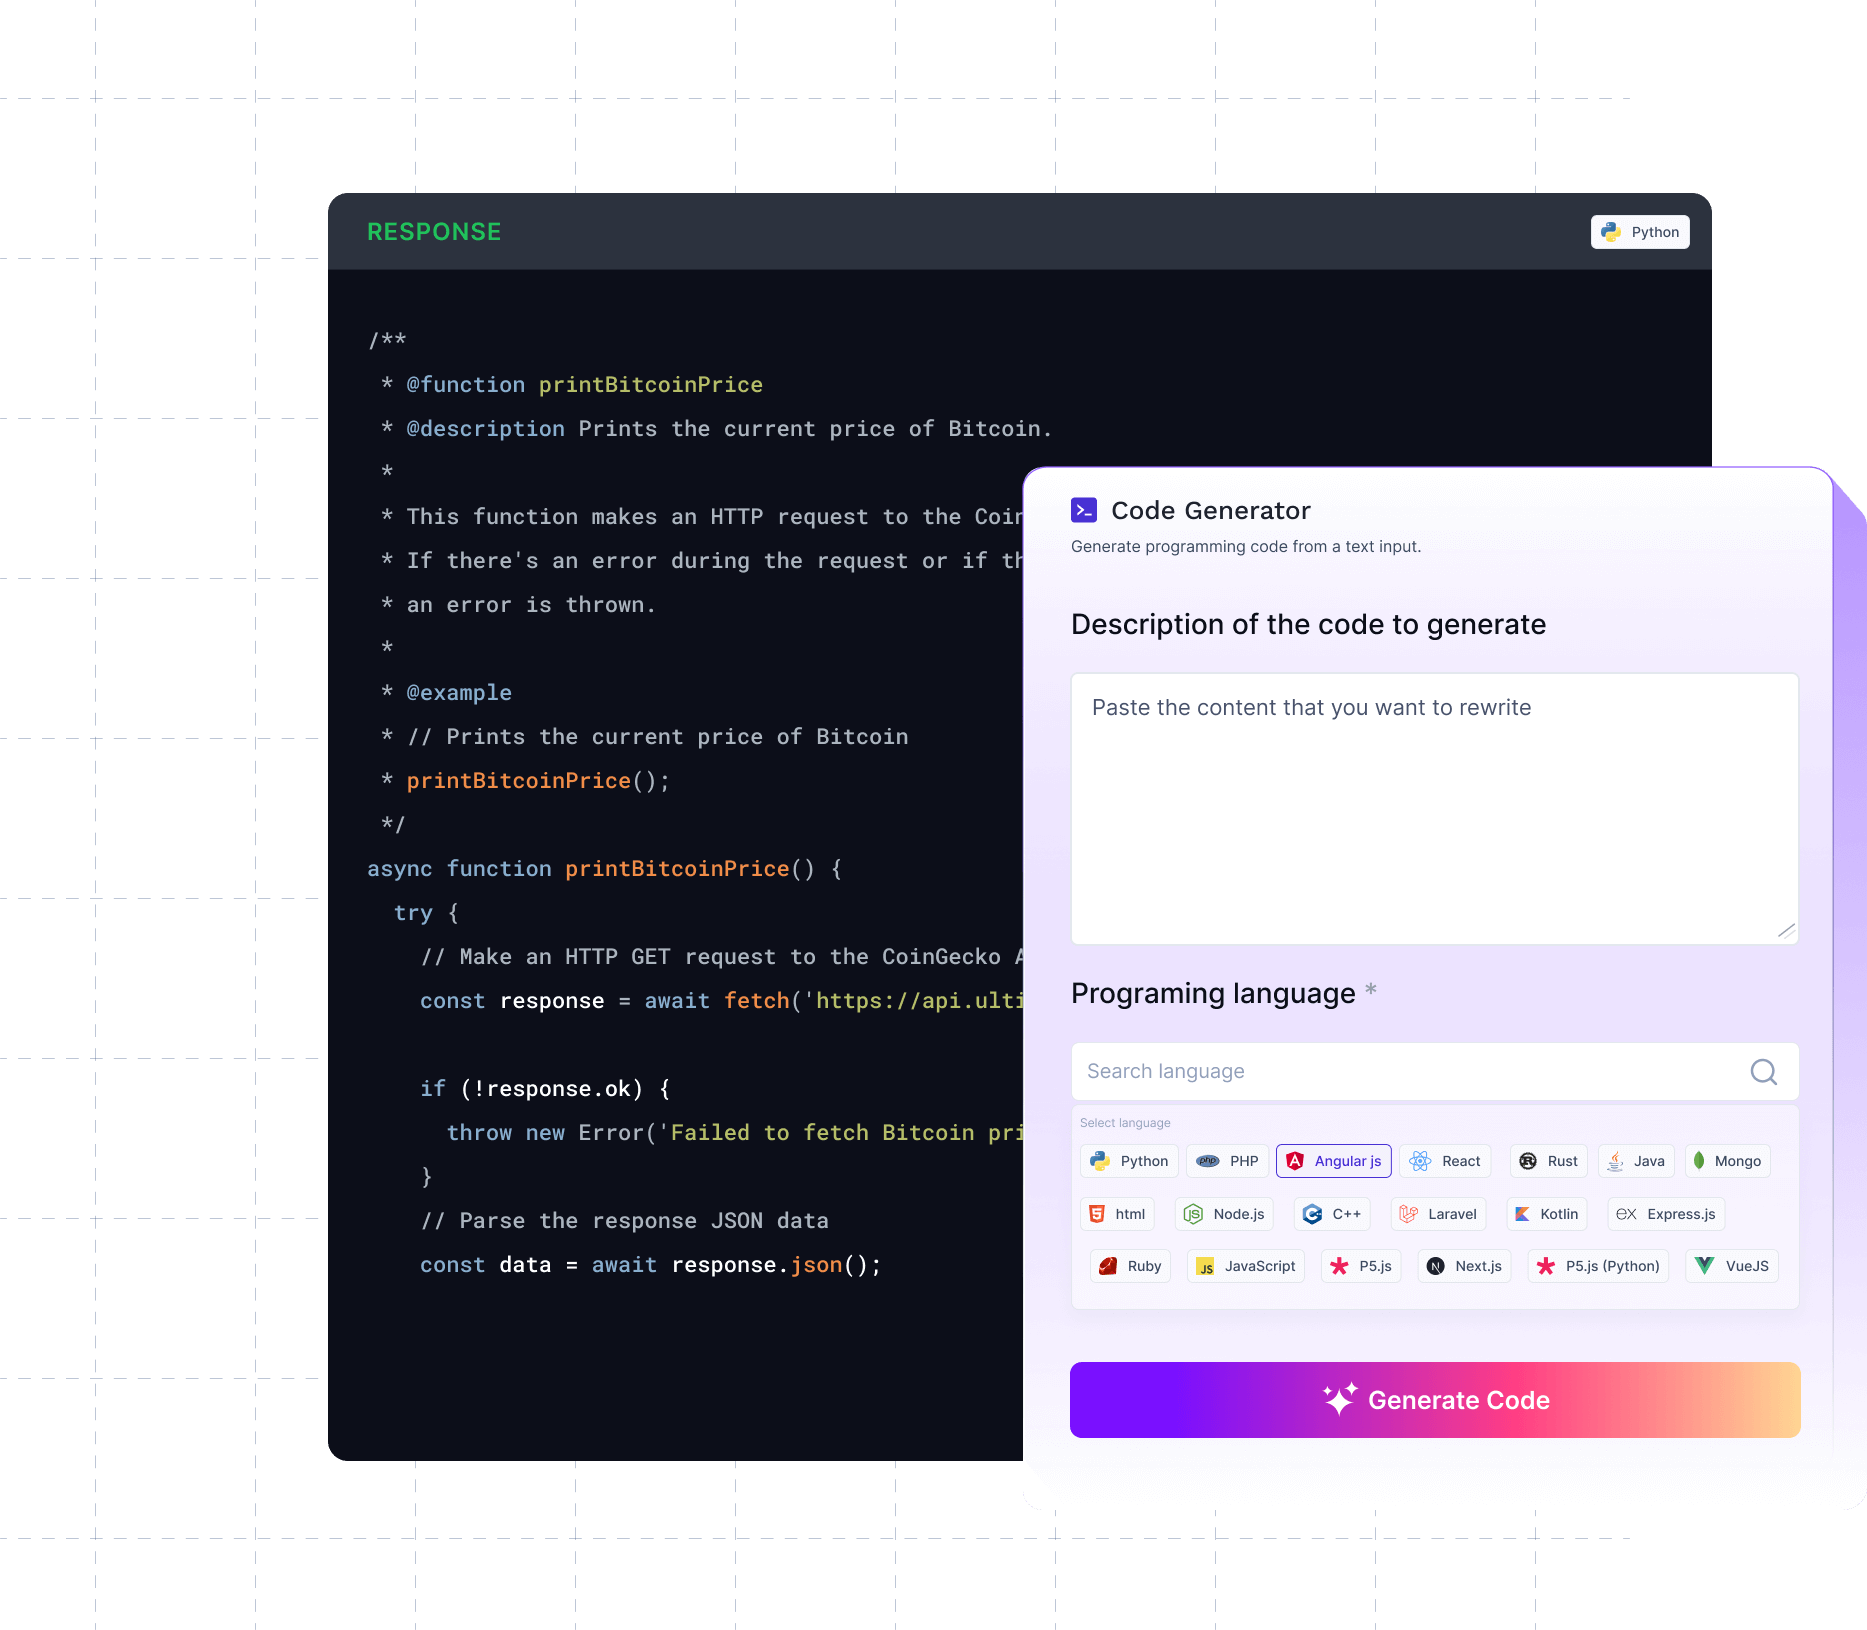Choose the Laravel language option
Image resolution: width=1867 pixels, height=1630 pixels.
click(1438, 1214)
